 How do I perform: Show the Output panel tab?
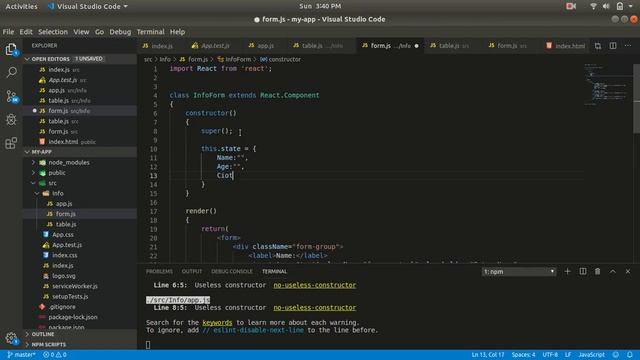pos(191,271)
